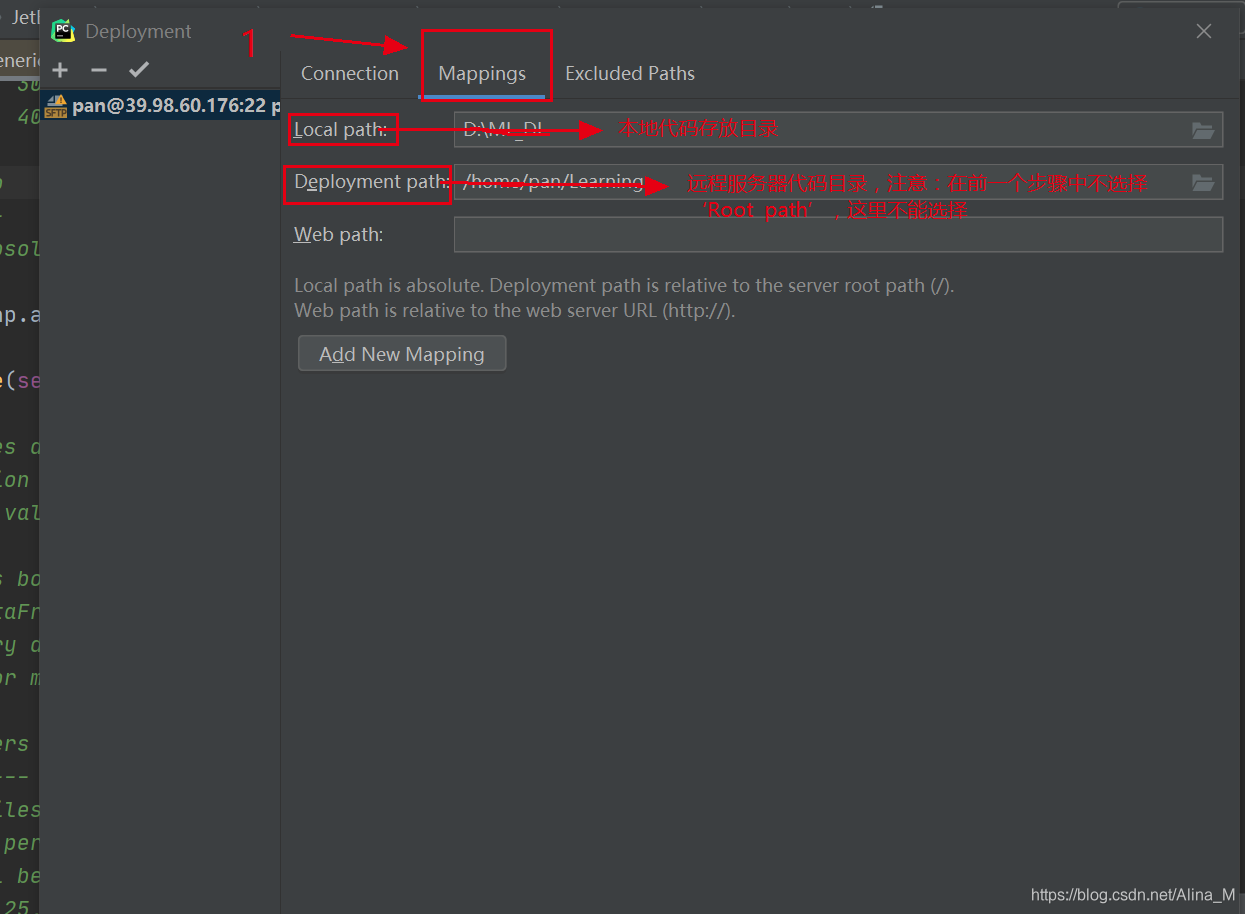Image resolution: width=1245 pixels, height=914 pixels.
Task: Open the Excluded Paths tab
Action: [x=630, y=73]
